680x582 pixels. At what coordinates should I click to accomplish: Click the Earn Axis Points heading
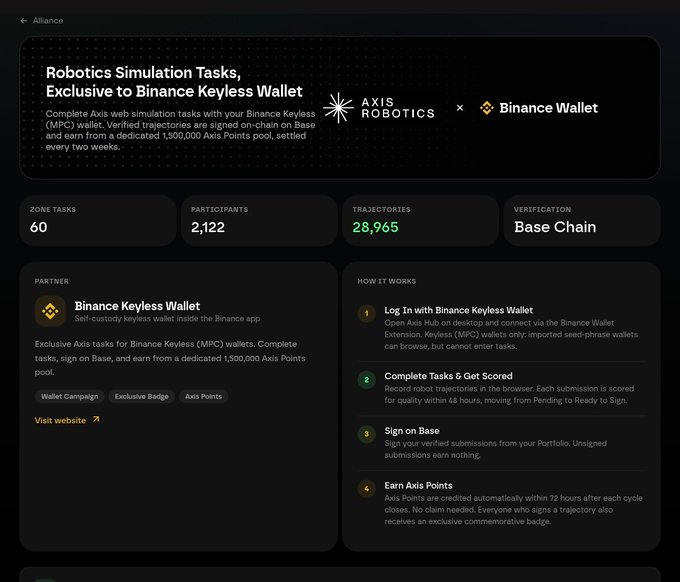click(x=418, y=485)
